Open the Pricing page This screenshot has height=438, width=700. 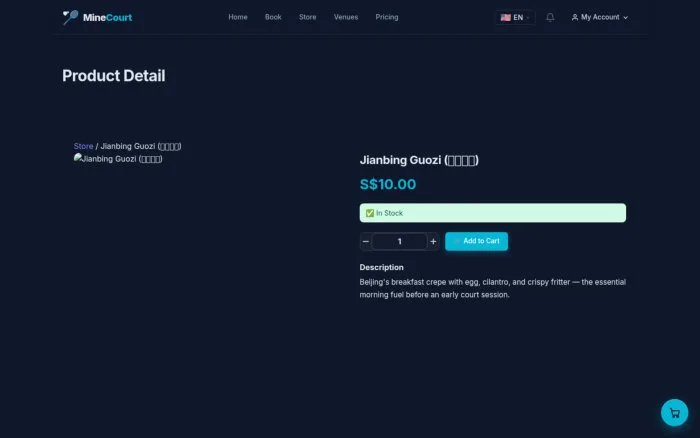(387, 17)
